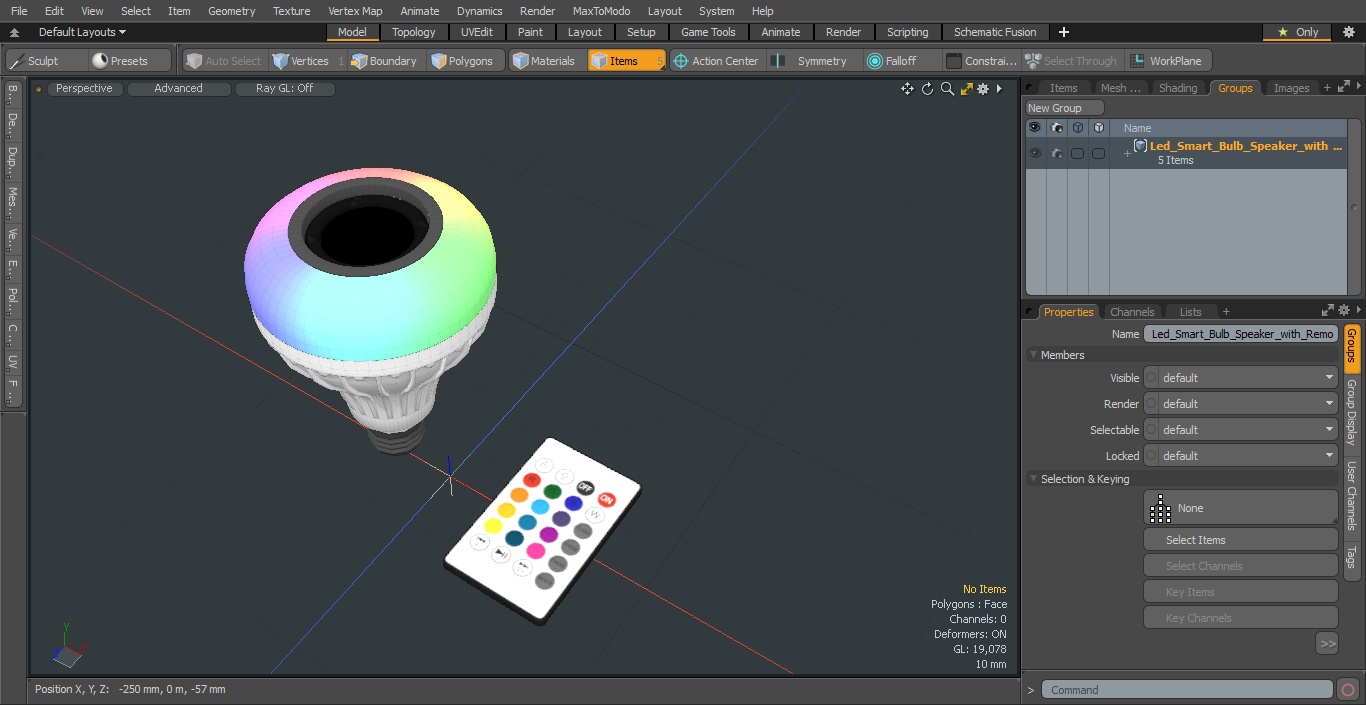This screenshot has width=1366, height=705.
Task: Open the Selectable dropdown
Action: point(1241,430)
